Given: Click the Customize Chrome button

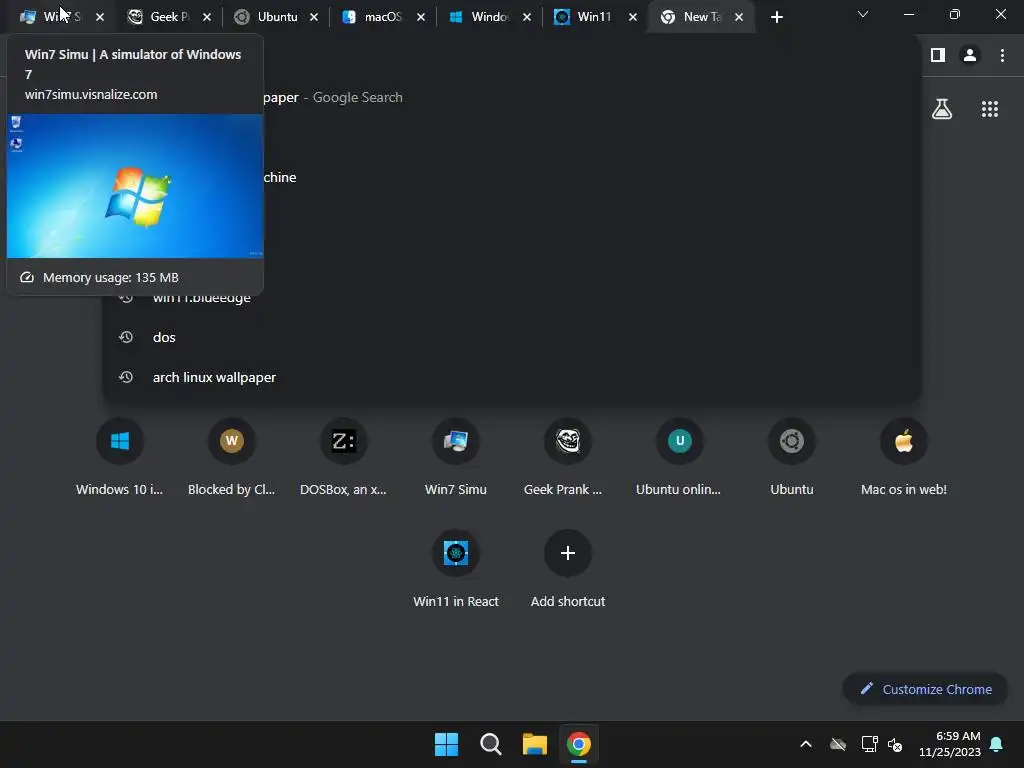Looking at the screenshot, I should [925, 689].
